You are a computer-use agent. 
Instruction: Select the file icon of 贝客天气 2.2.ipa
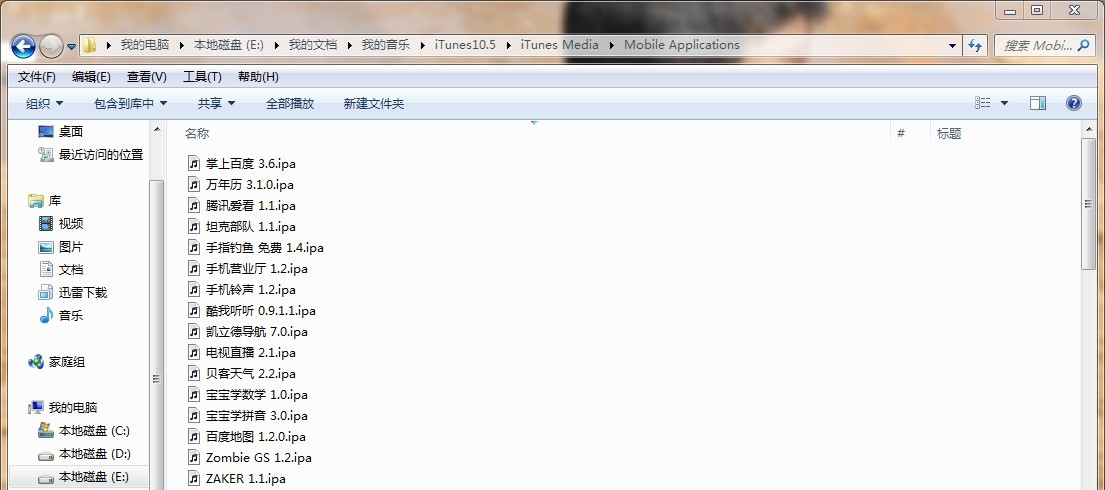coord(194,373)
